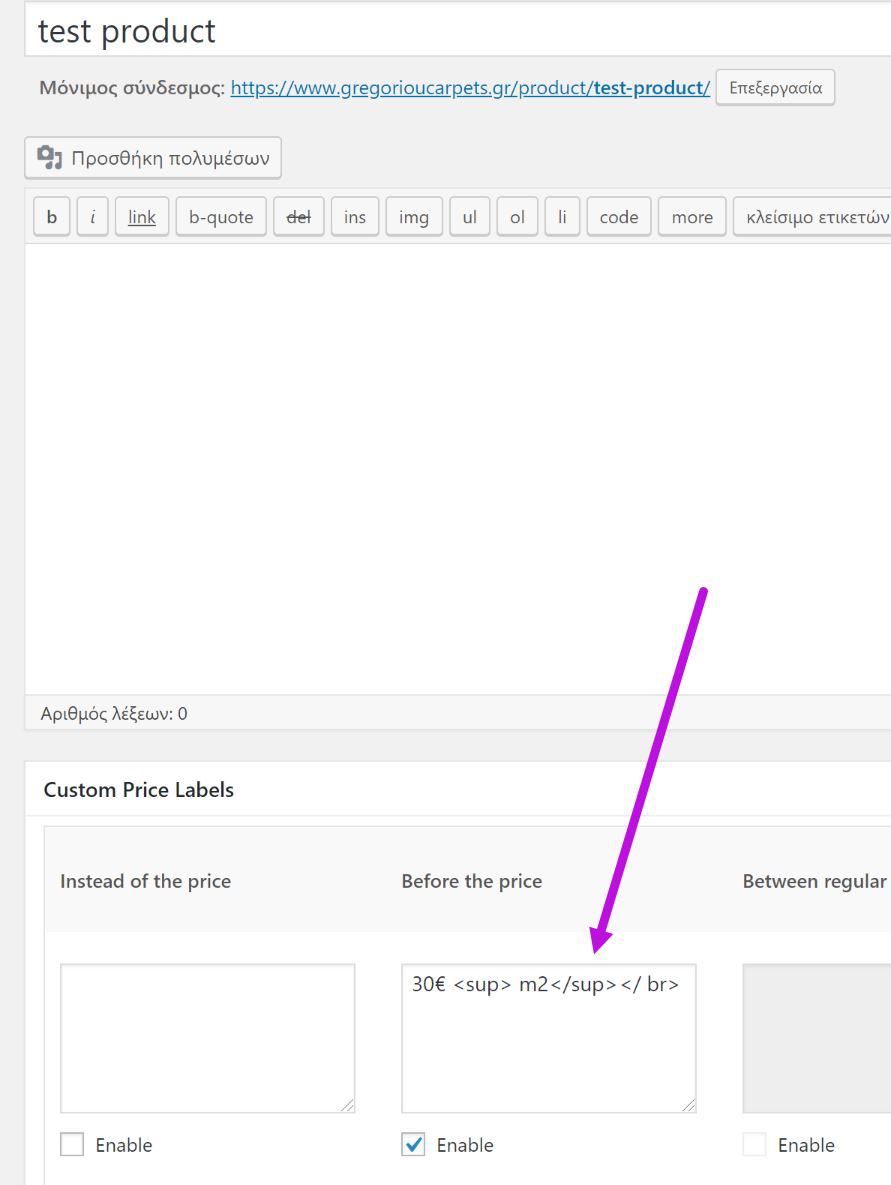Click the κλείσιμο ετικετών button

point(813,217)
